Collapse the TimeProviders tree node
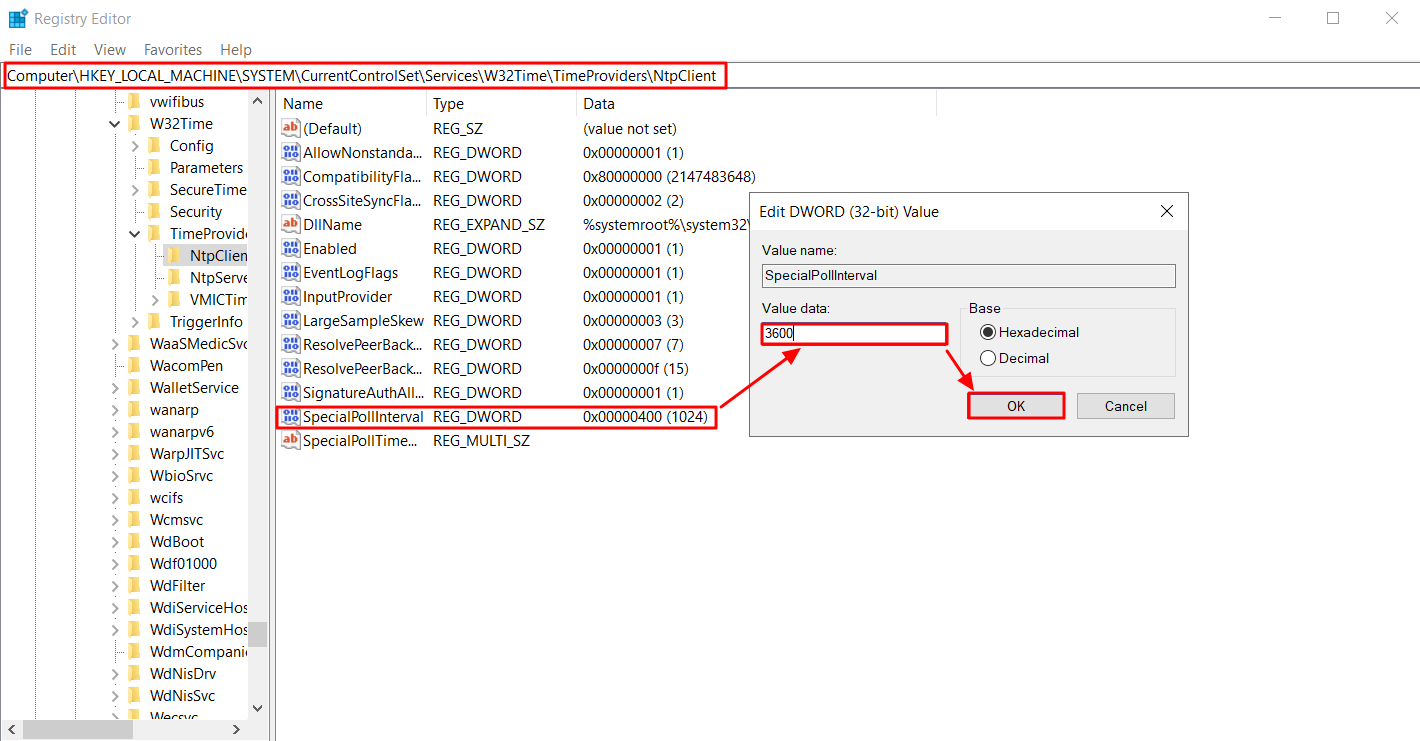Image resolution: width=1420 pixels, height=741 pixels. point(135,234)
